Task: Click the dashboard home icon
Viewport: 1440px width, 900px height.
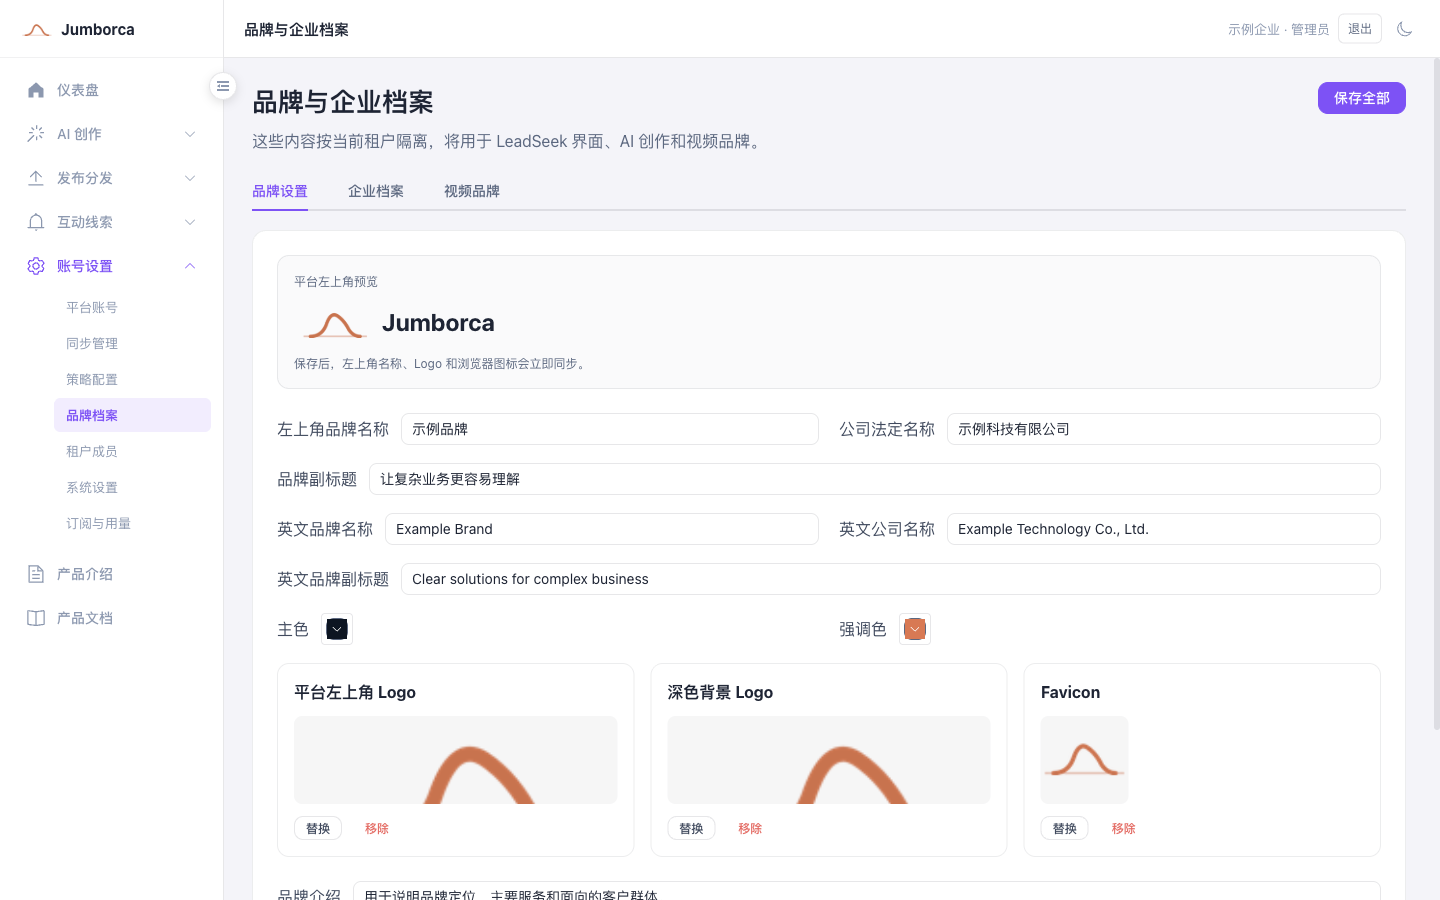Action: coord(36,90)
